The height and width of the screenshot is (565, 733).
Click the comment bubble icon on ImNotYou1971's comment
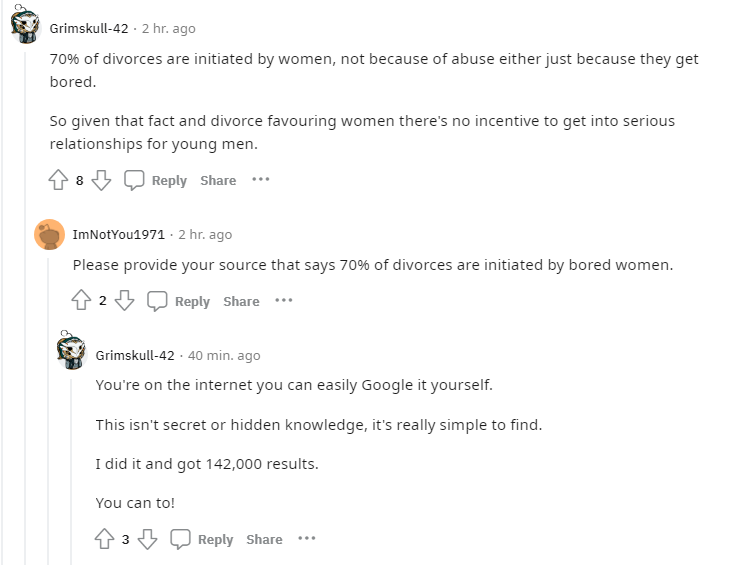click(x=157, y=300)
